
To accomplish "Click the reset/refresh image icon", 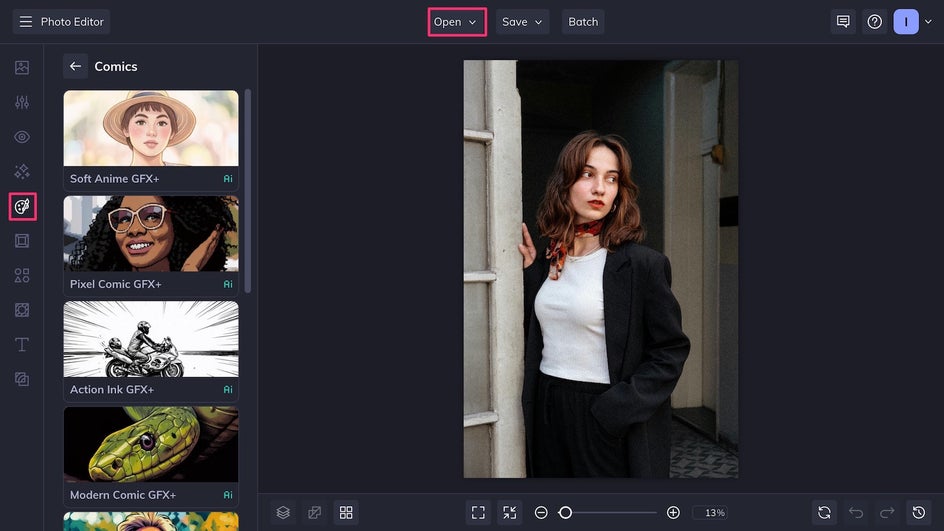I will click(x=824, y=512).
